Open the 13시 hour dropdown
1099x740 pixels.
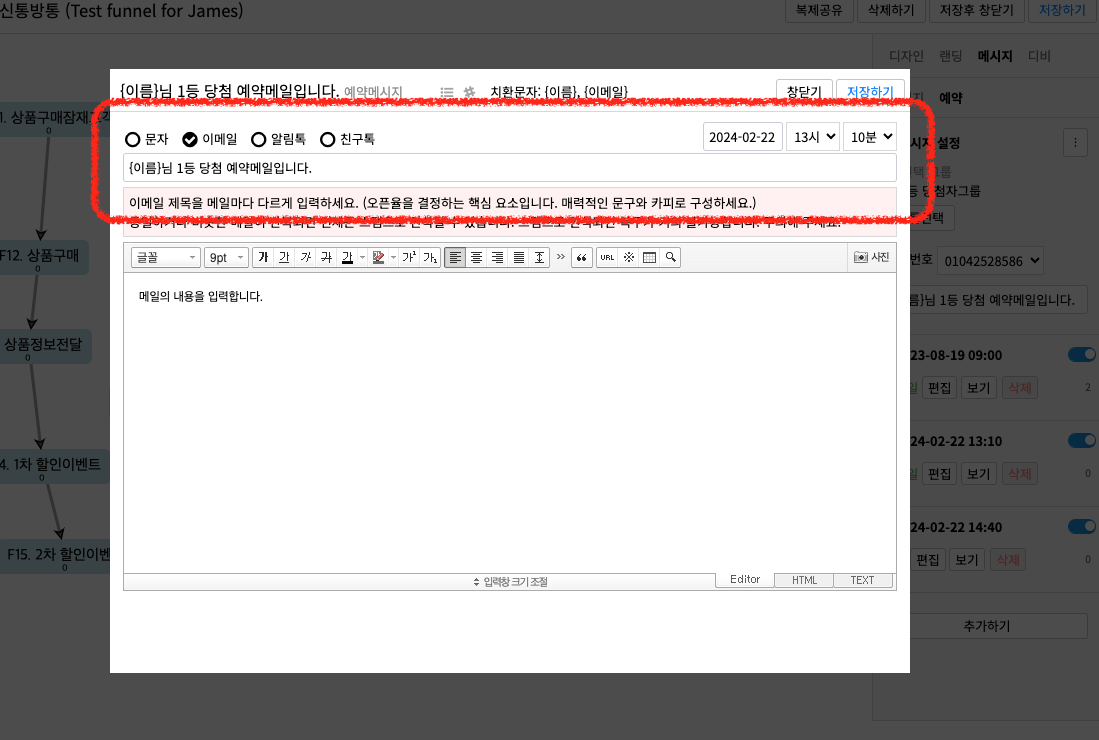tap(812, 138)
